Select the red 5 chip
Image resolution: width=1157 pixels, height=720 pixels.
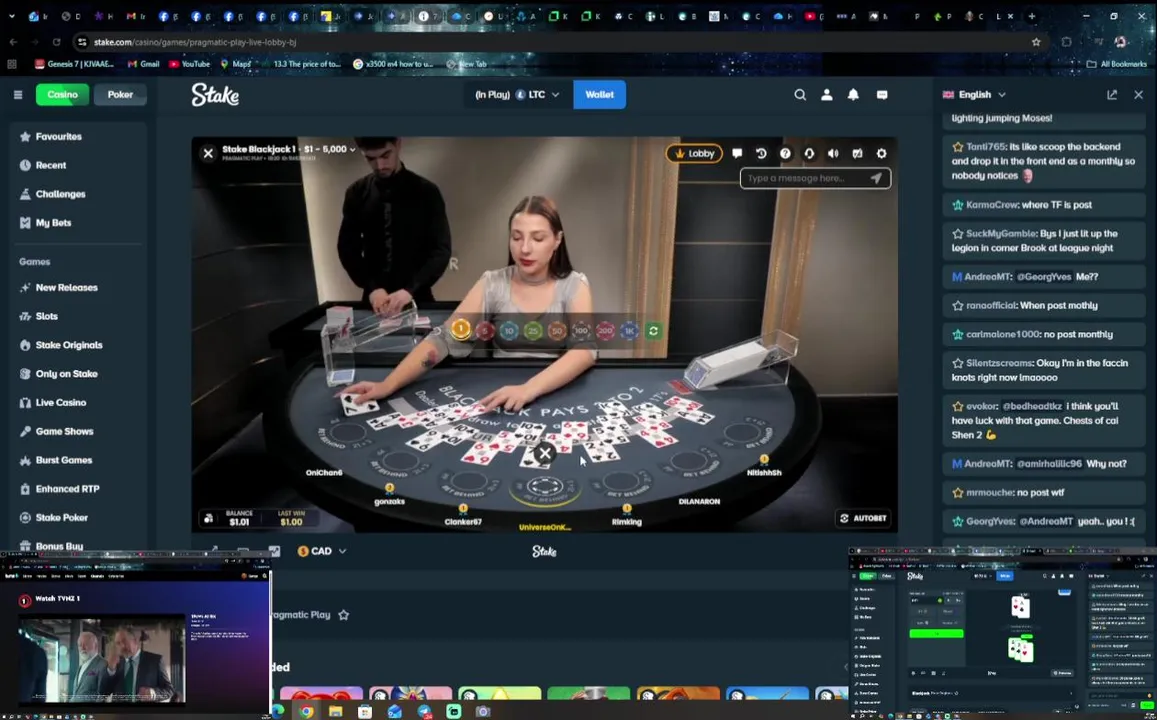pyautogui.click(x=485, y=331)
